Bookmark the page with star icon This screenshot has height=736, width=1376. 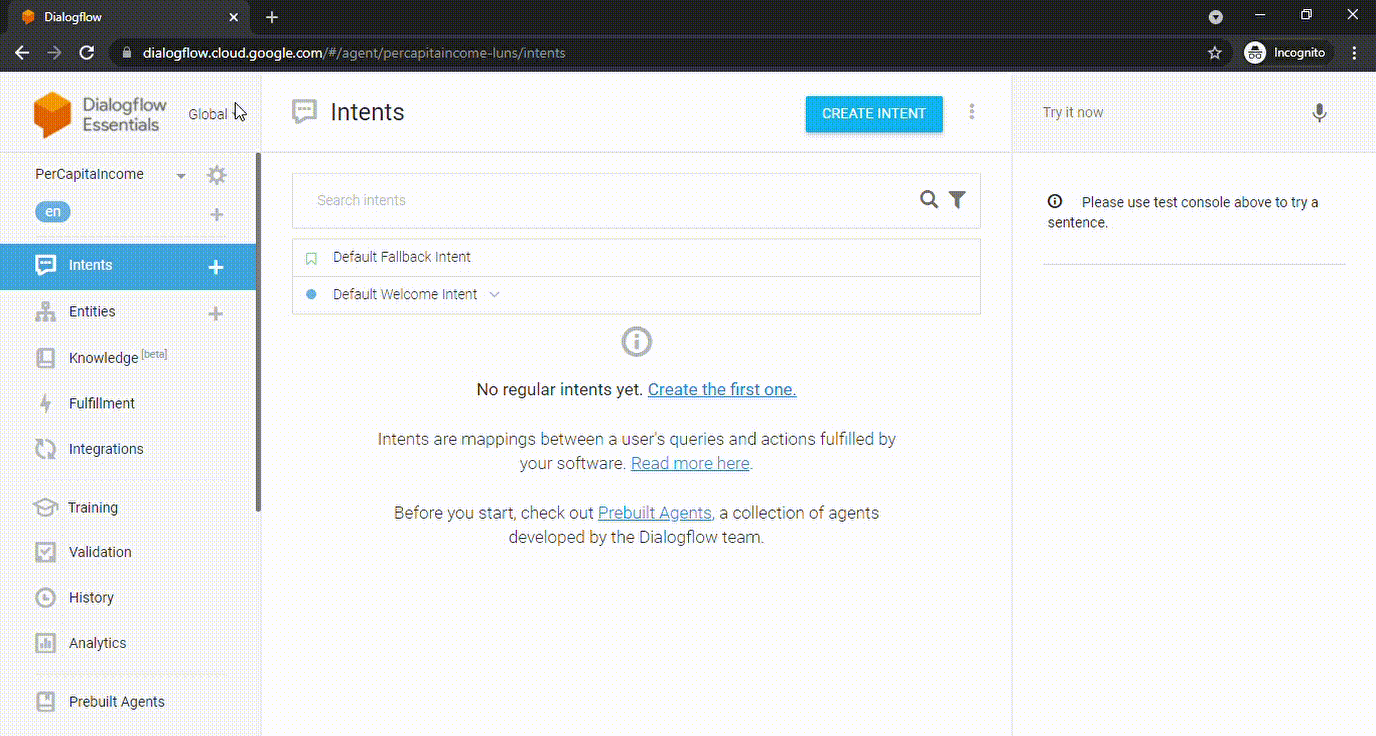(1215, 53)
